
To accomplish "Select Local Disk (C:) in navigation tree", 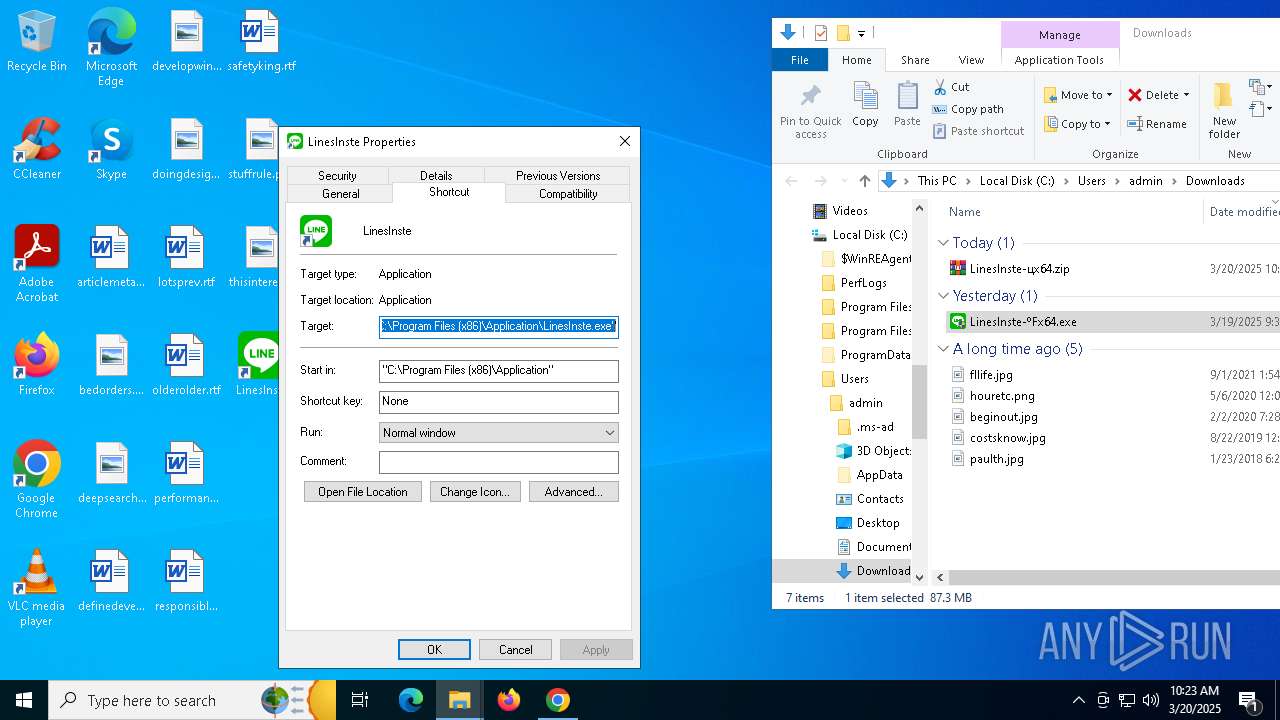I will tap(870, 235).
